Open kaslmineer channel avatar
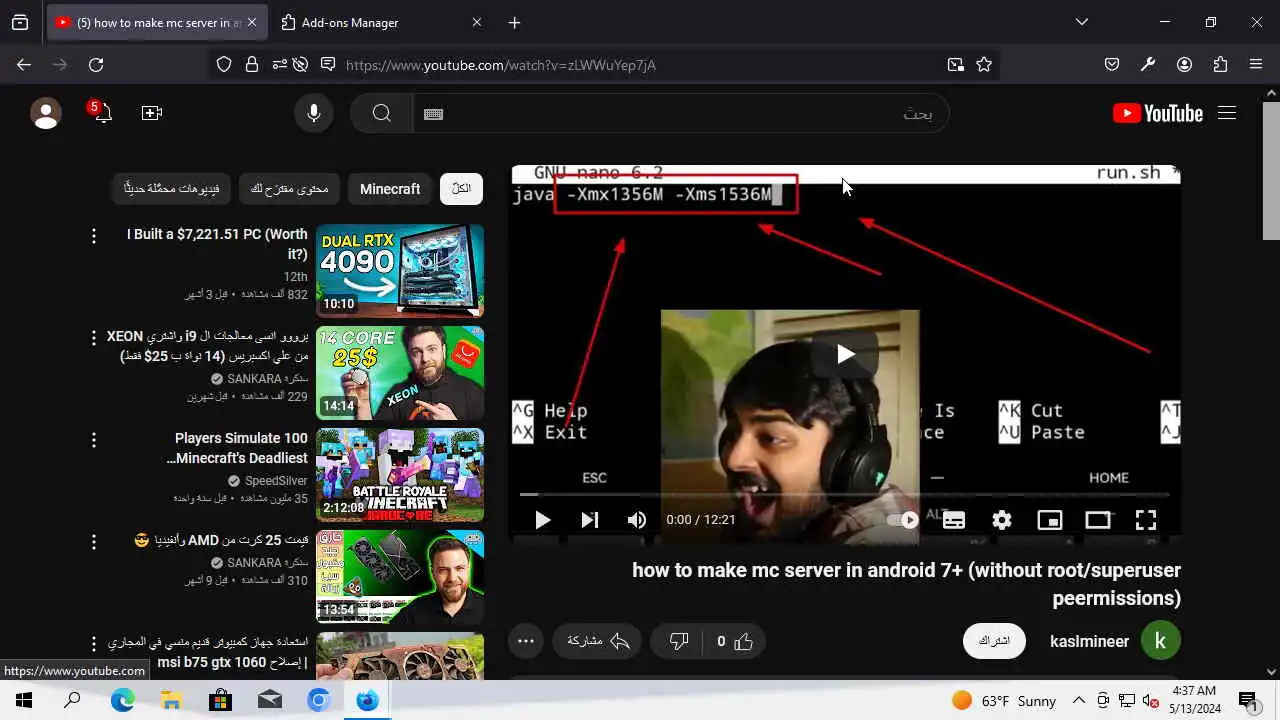 click(1161, 641)
